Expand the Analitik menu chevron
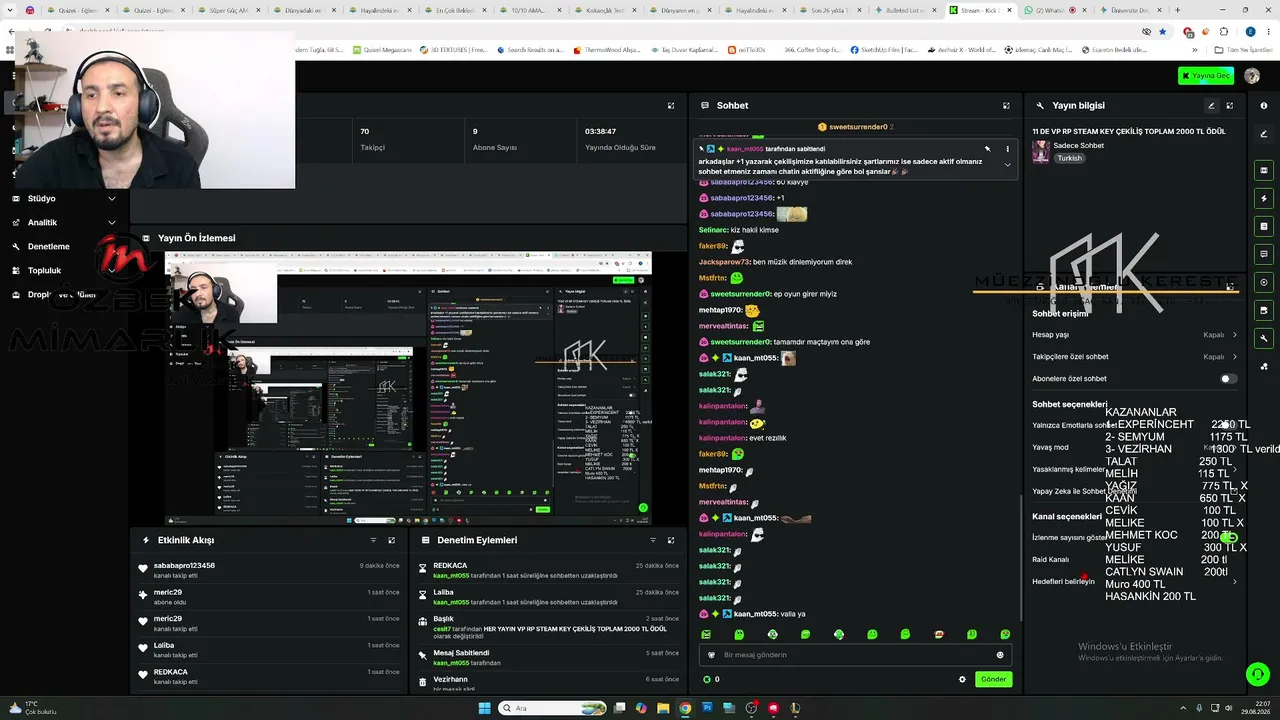This screenshot has width=1280, height=720. tap(111, 222)
